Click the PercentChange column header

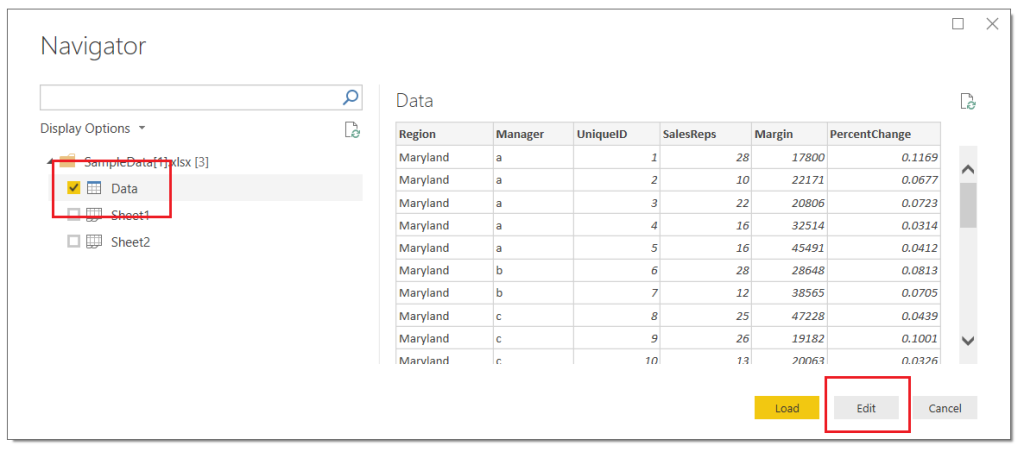[884, 134]
